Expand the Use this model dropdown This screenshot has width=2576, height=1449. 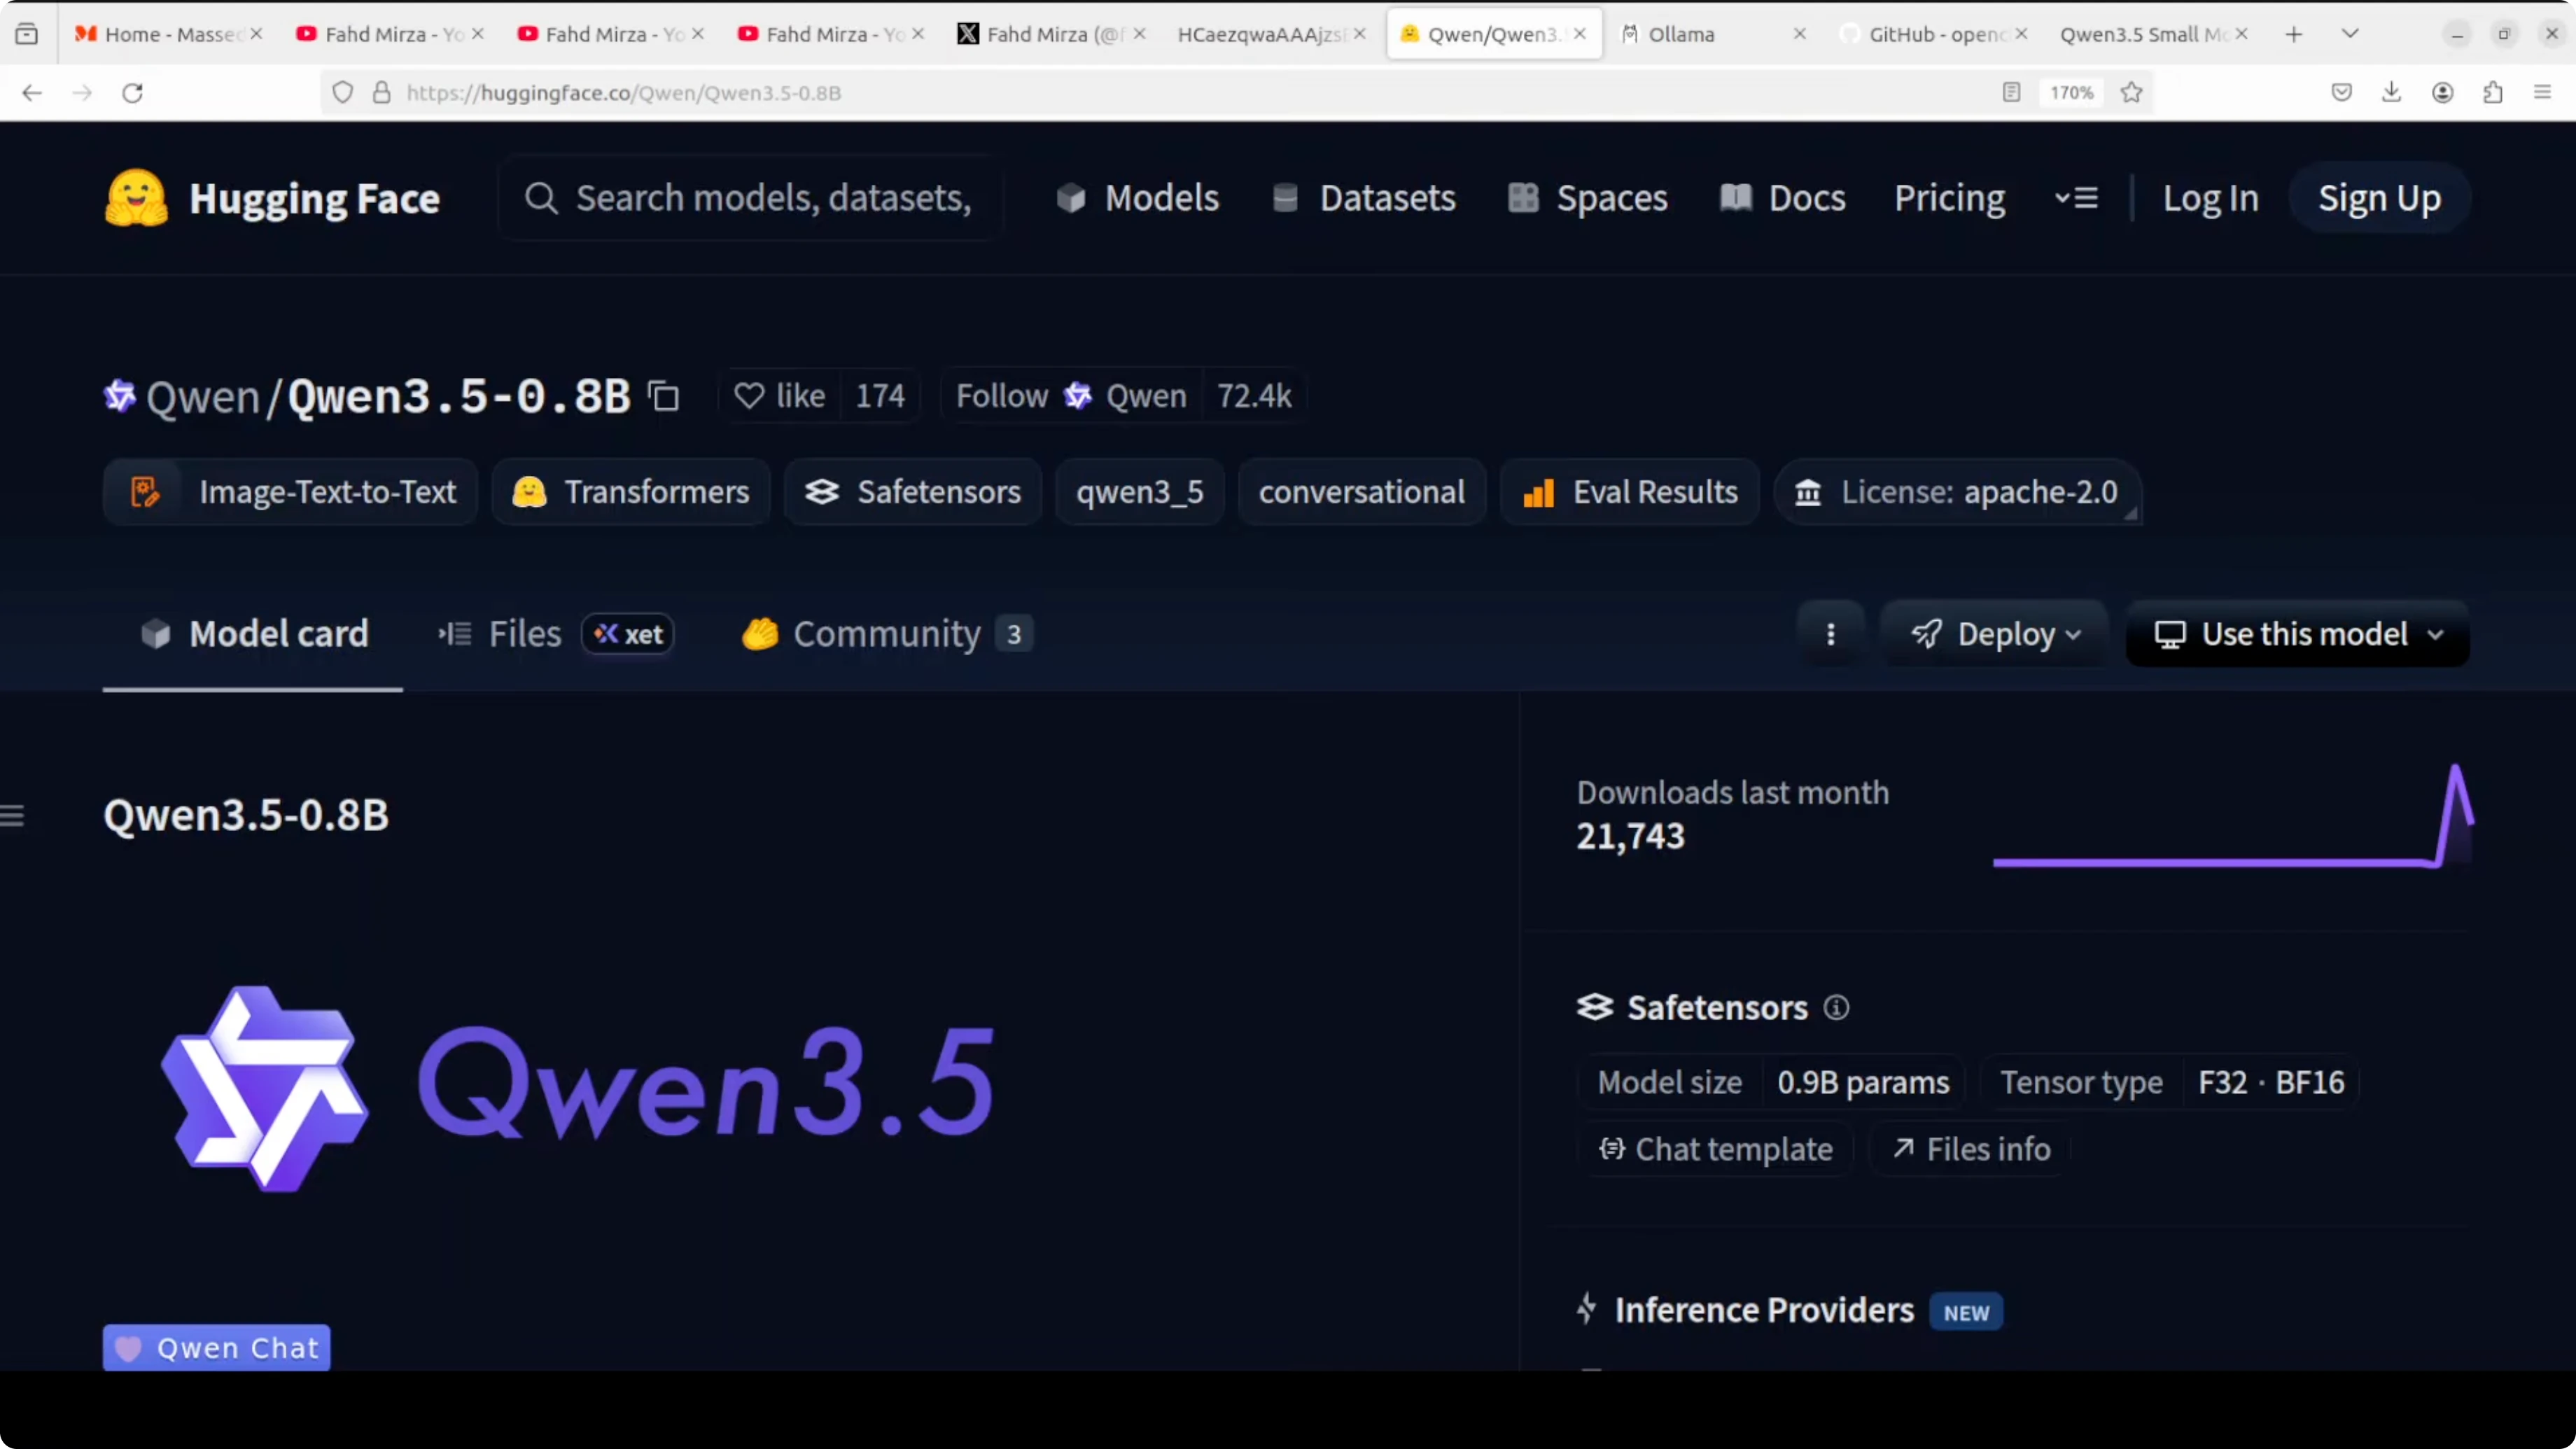point(2296,634)
